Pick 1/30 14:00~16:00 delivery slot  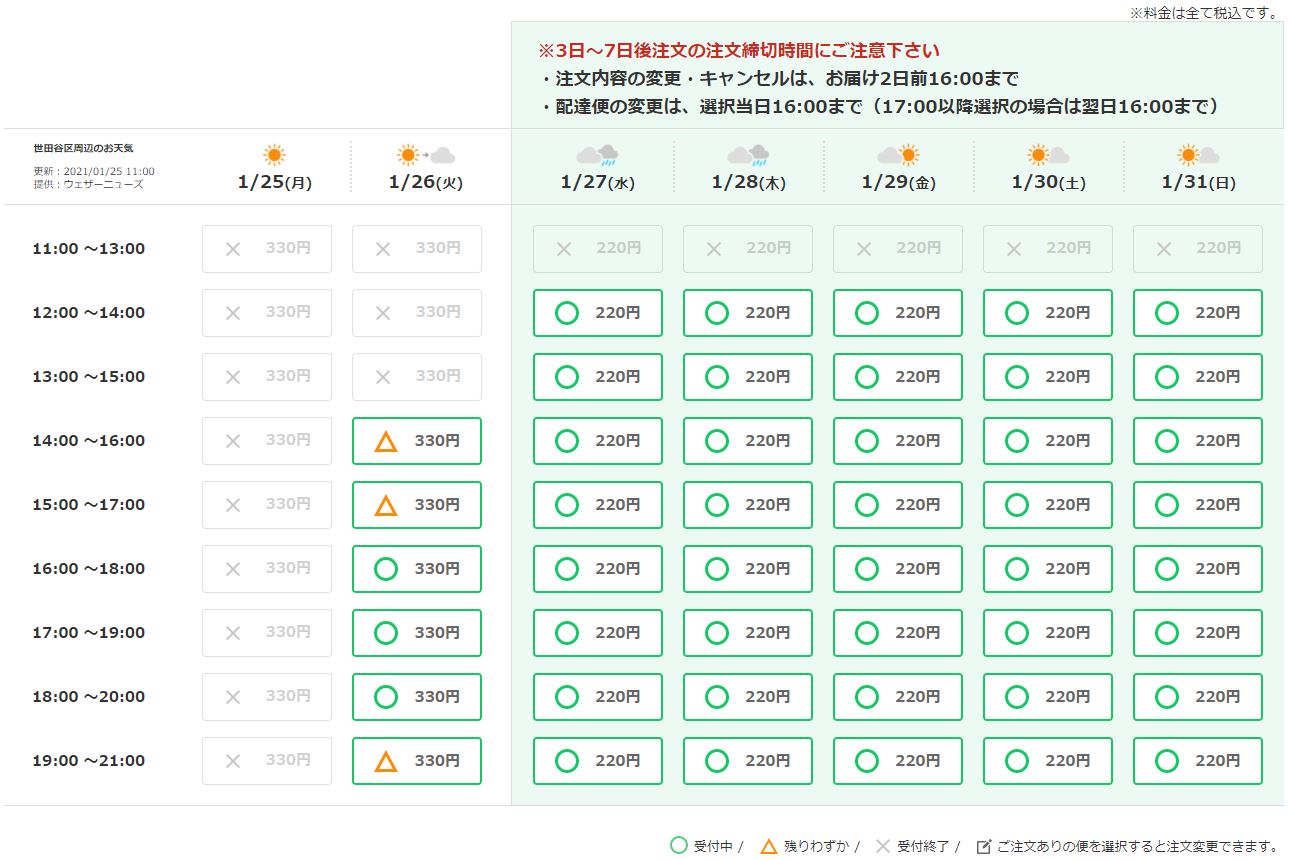pyautogui.click(x=1048, y=441)
